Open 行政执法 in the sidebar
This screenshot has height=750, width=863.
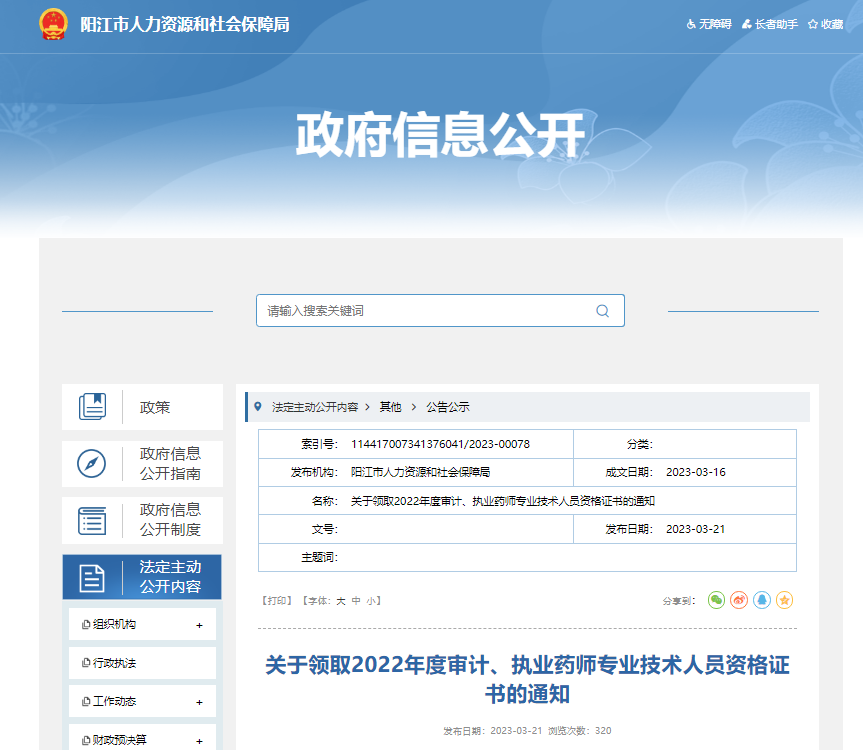(x=115, y=663)
